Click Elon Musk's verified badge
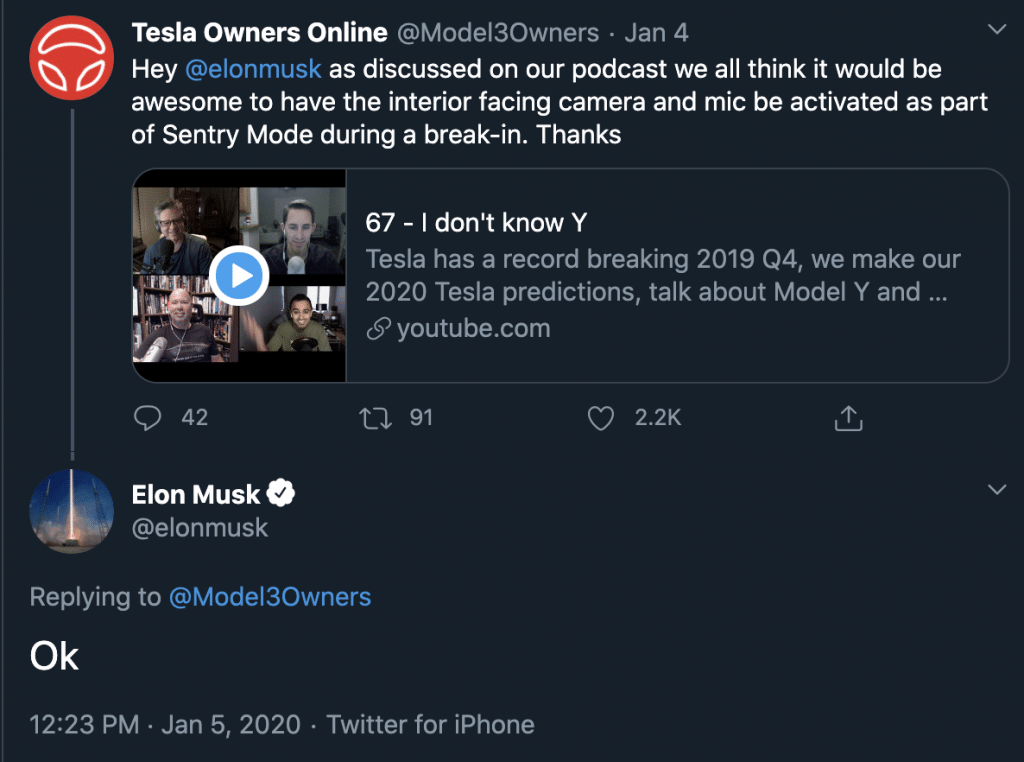 (x=282, y=493)
